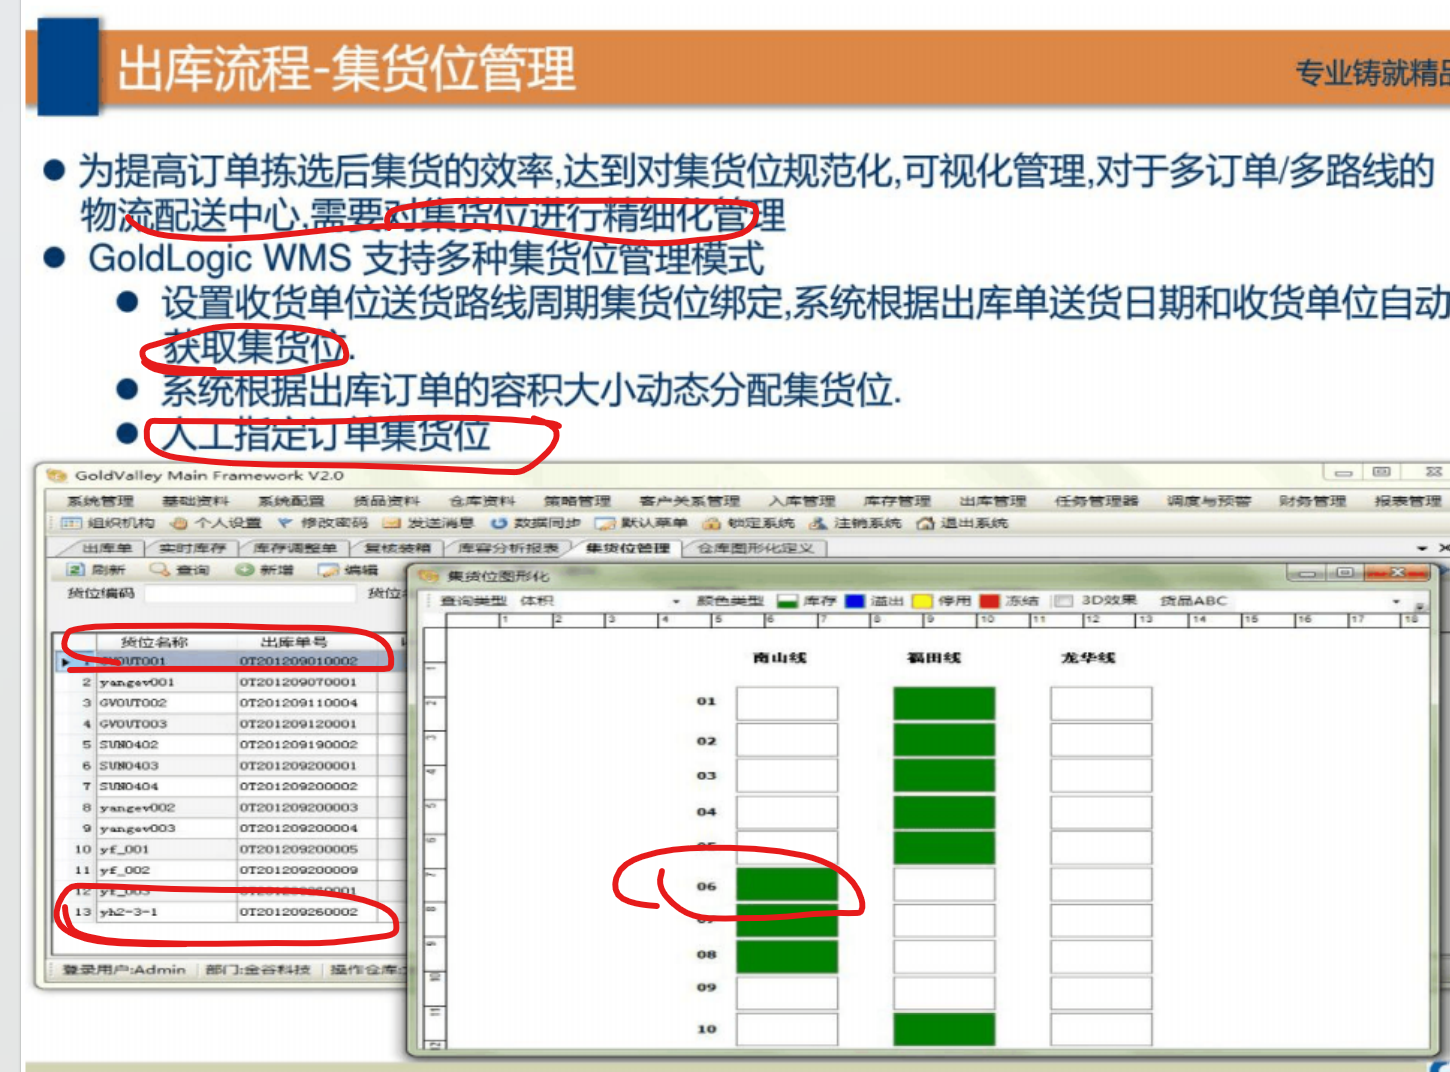Open the 系统配置 menu
This screenshot has width=1450, height=1072.
tap(291, 500)
